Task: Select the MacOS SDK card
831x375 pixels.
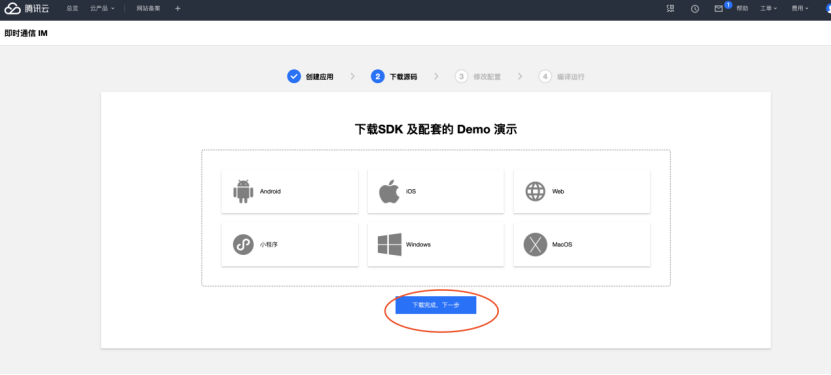Action: tap(582, 245)
